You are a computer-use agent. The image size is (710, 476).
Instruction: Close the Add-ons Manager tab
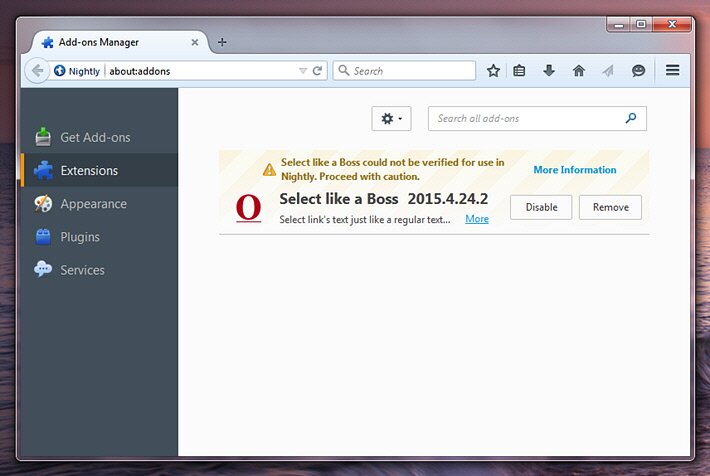click(x=195, y=42)
